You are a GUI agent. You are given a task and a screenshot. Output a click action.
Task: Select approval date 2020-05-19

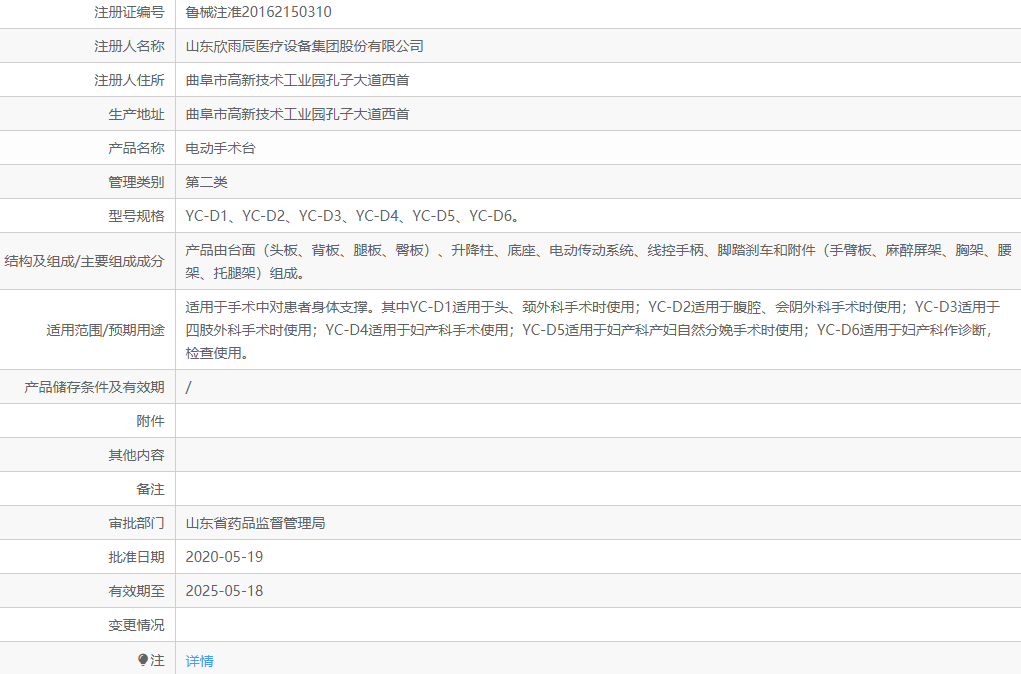(x=224, y=557)
